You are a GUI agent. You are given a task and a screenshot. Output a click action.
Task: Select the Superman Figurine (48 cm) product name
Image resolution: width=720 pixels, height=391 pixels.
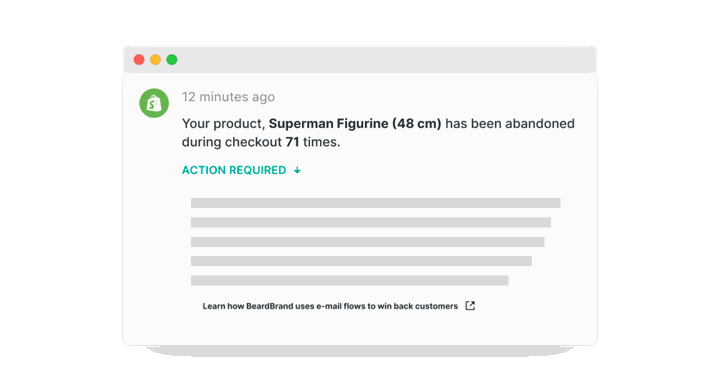[355, 124]
